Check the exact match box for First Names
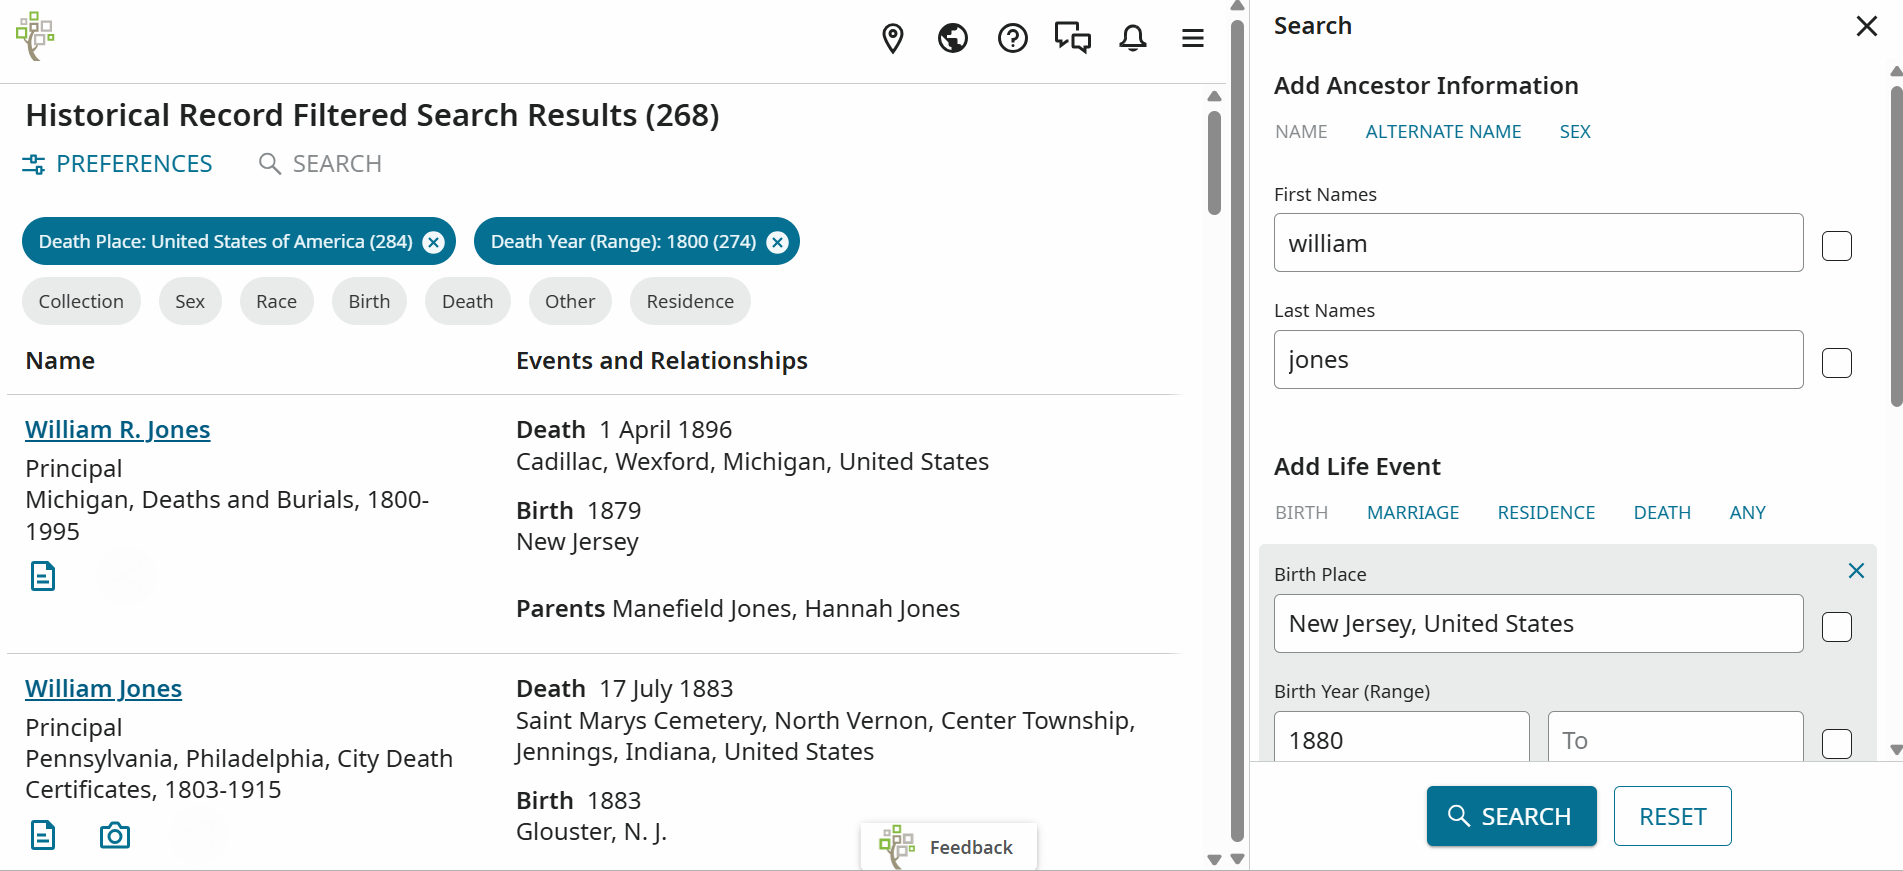 point(1836,246)
